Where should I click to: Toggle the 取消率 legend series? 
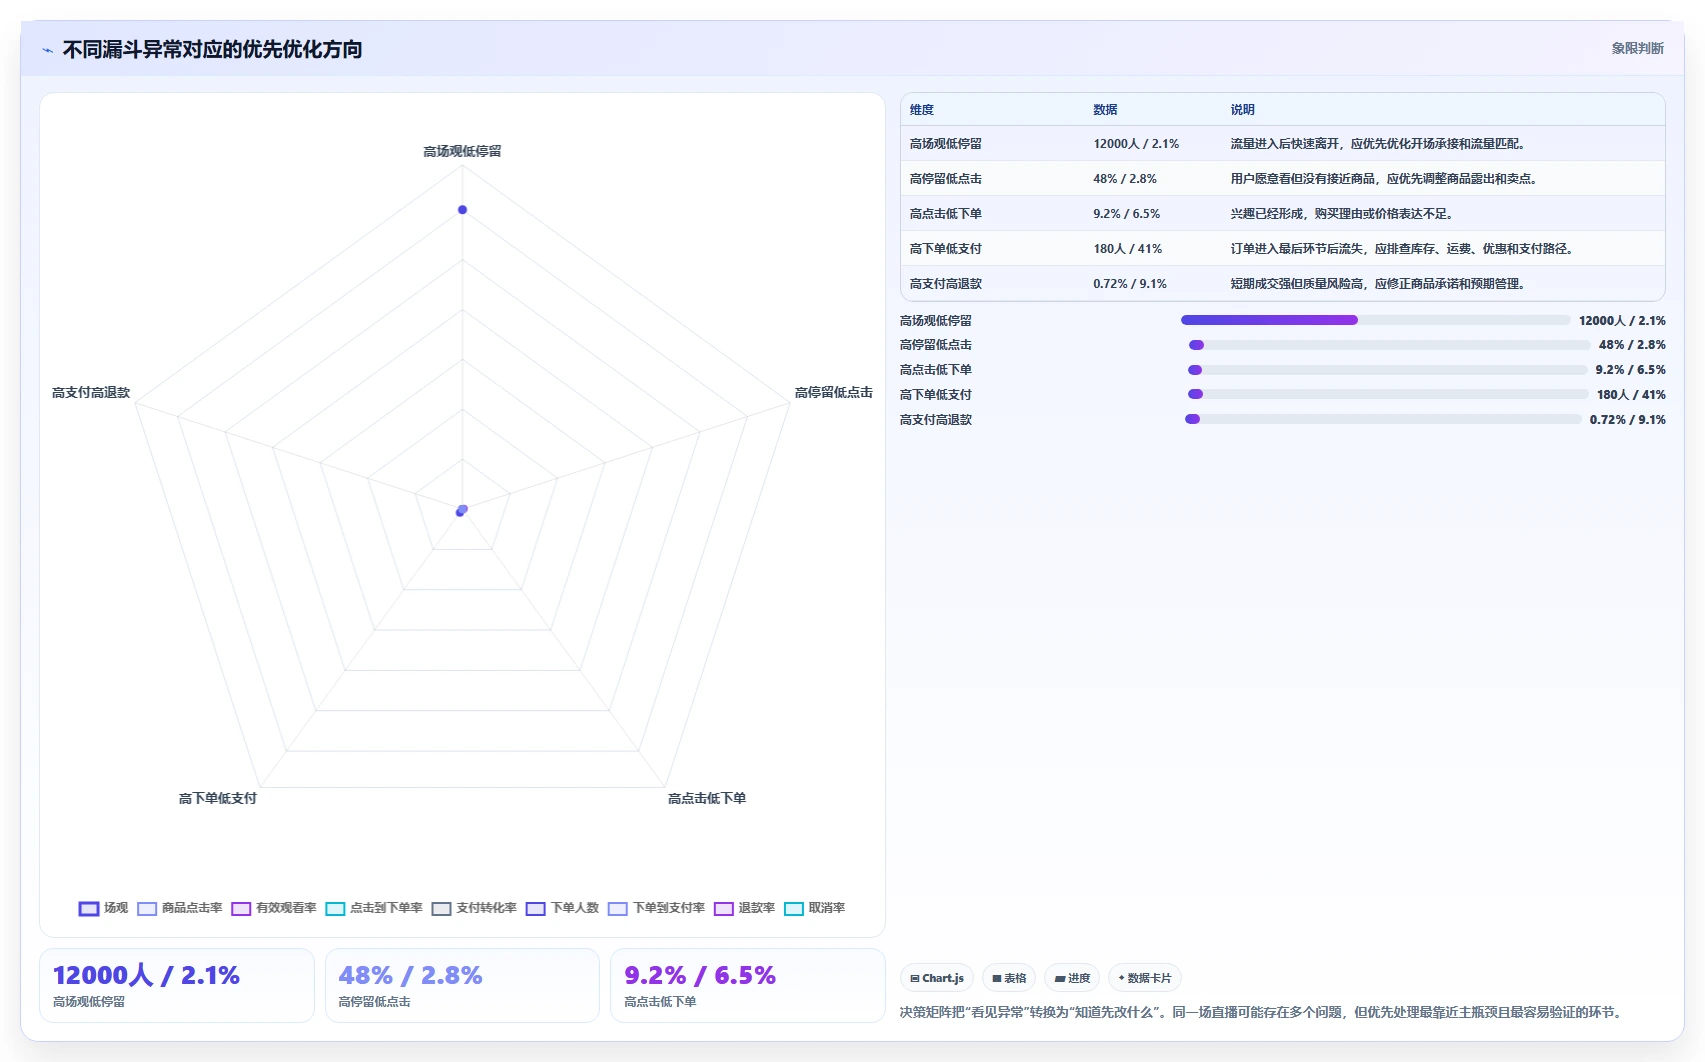pos(815,908)
